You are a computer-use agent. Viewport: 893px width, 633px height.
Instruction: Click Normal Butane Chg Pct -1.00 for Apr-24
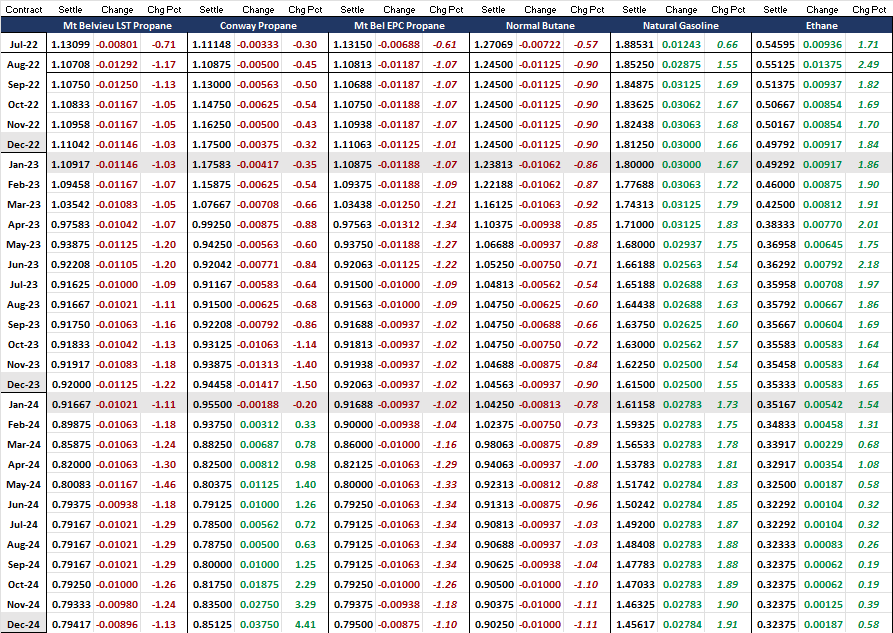coord(586,465)
